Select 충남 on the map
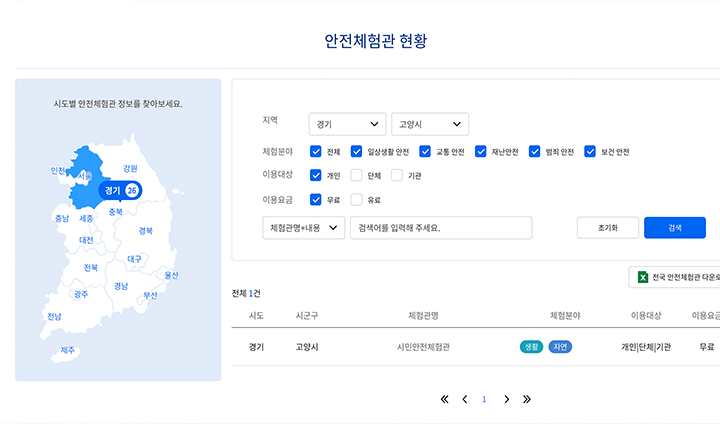The height and width of the screenshot is (424, 720). (62, 218)
